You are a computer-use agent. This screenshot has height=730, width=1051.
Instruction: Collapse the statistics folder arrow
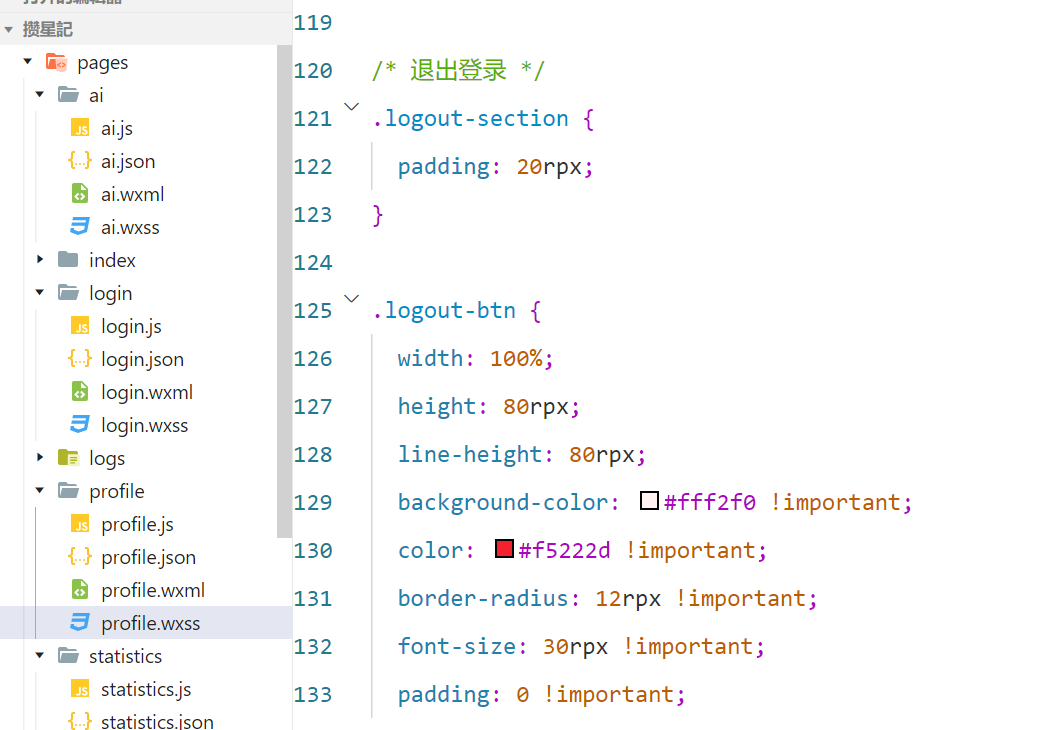tap(40, 655)
